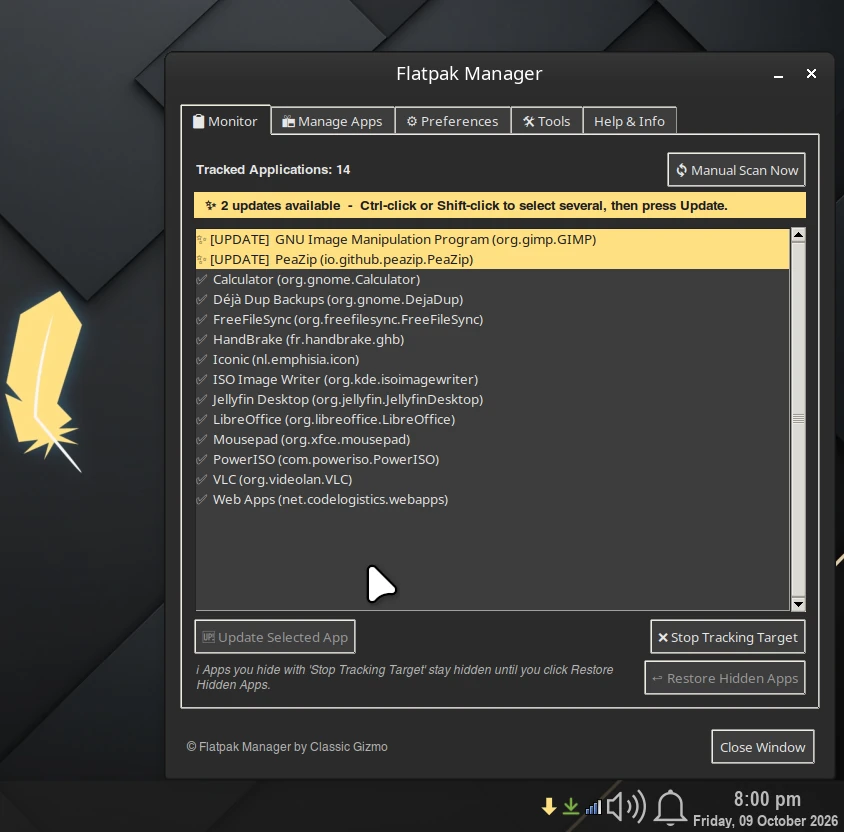
Task: Click Stop Tracking Target button
Action: coord(728,637)
